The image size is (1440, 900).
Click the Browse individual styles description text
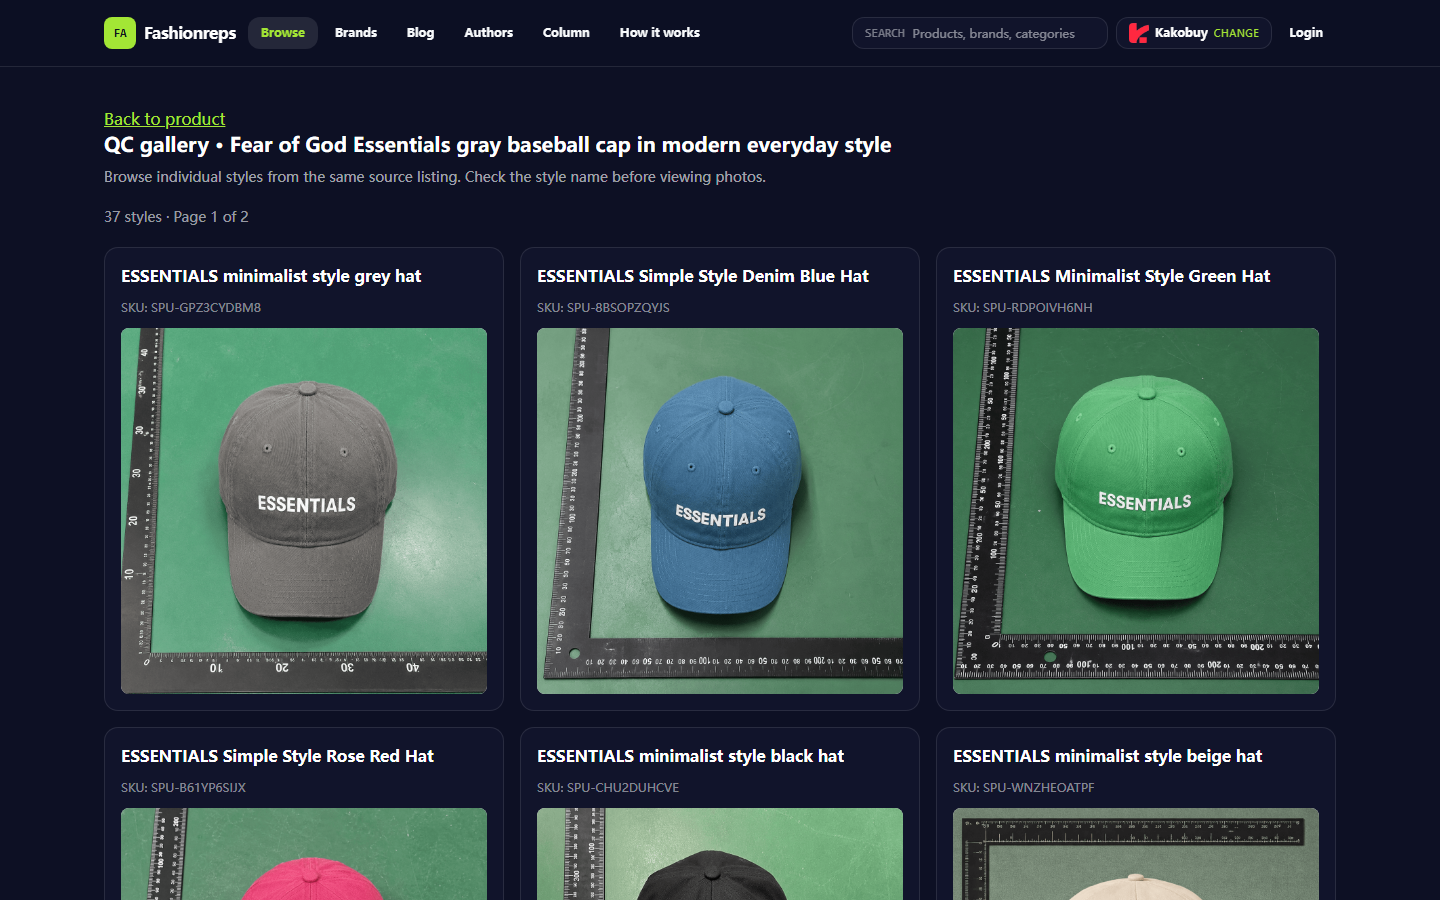click(x=435, y=177)
